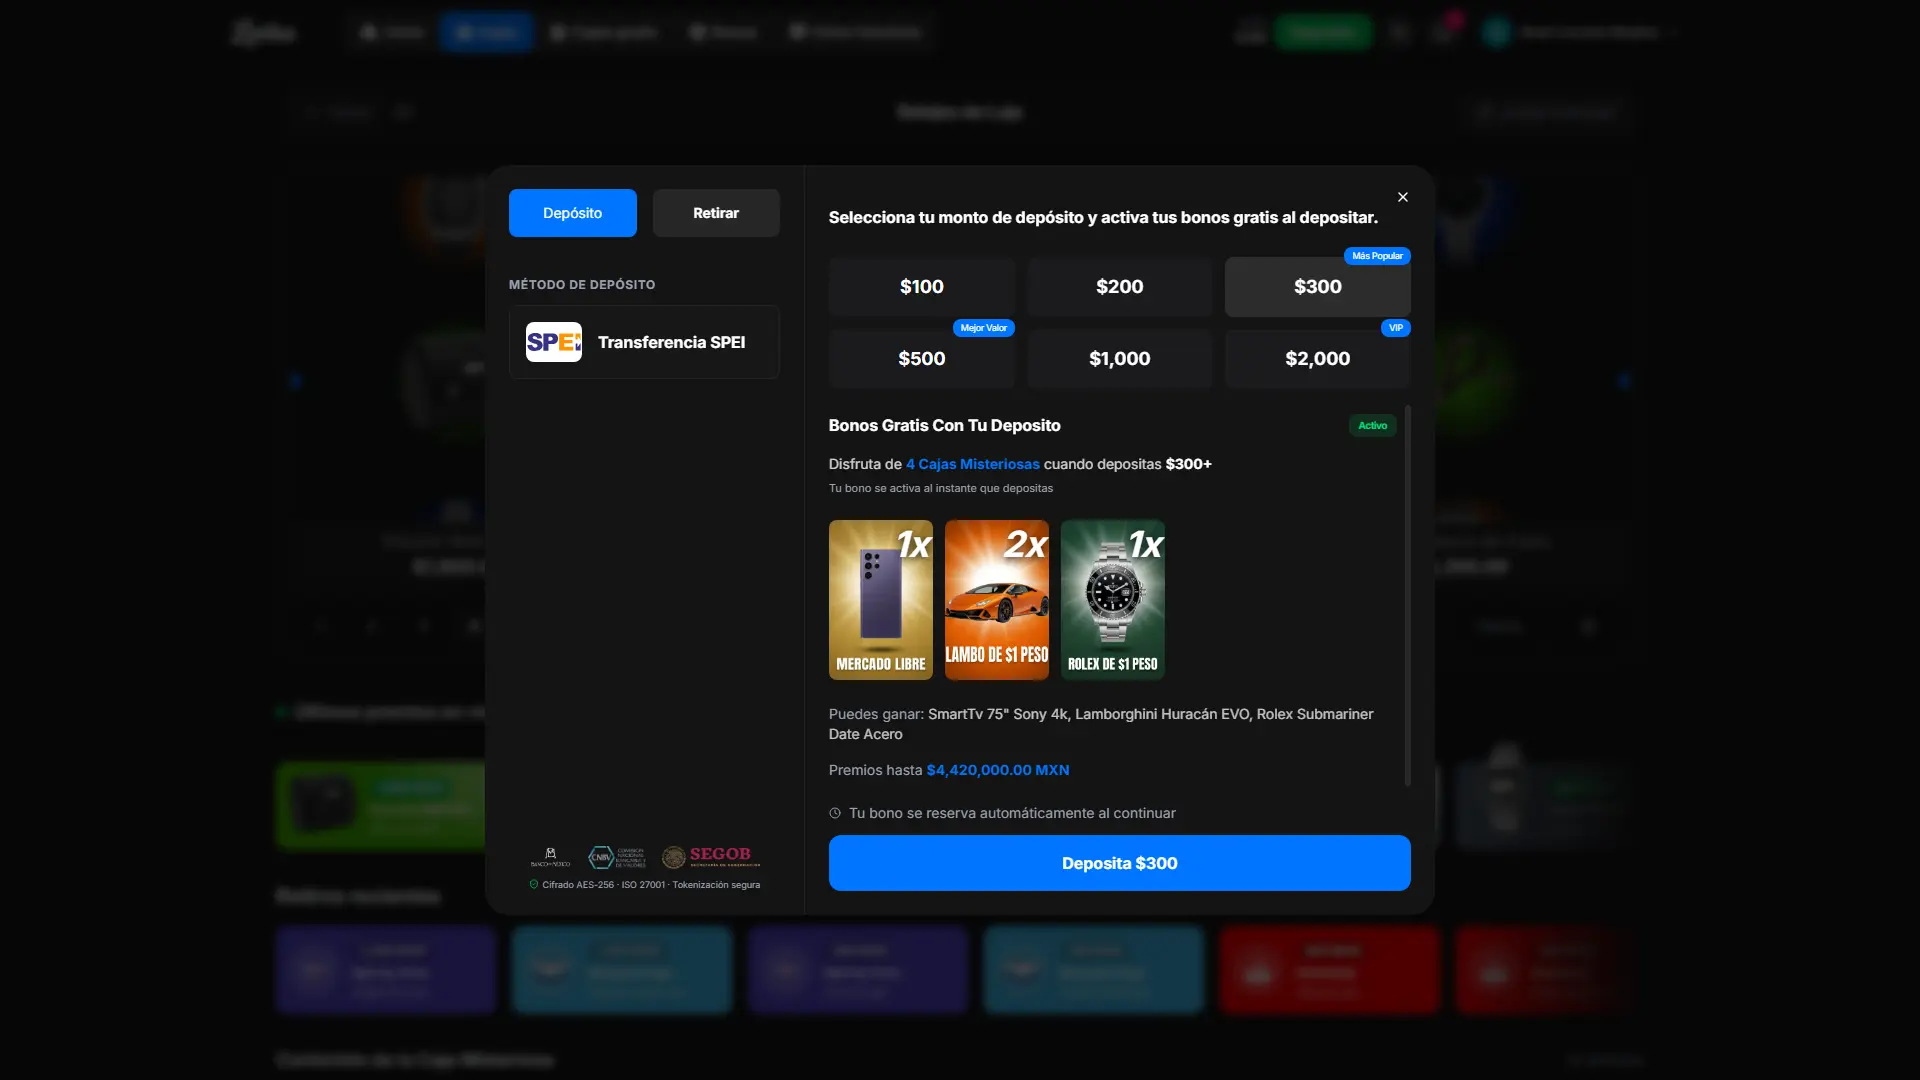1920x1080 pixels.
Task: Click the Tu bono se activa al instante text
Action: pos(940,488)
